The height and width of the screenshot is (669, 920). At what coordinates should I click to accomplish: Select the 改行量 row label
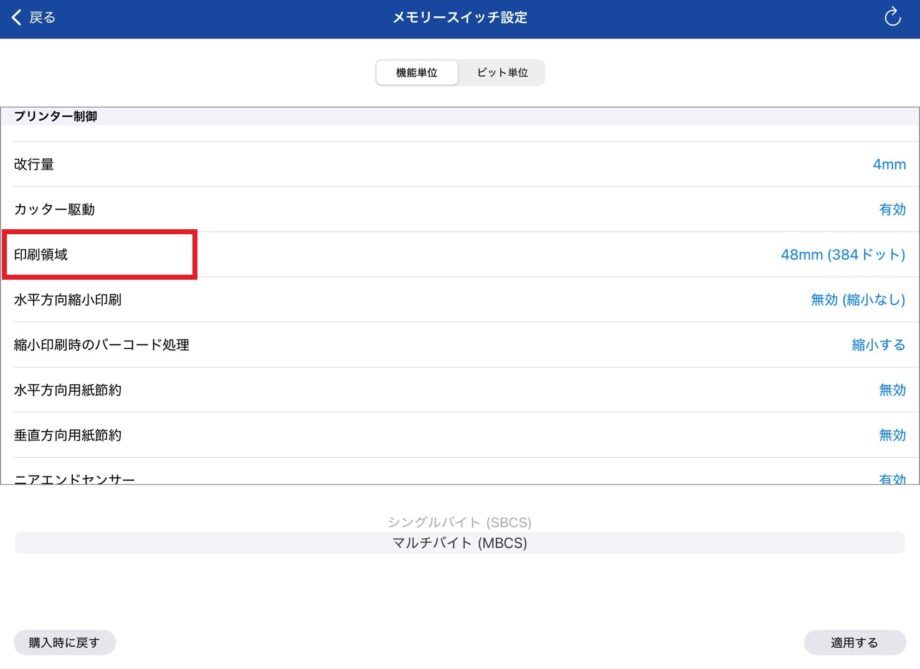pyautogui.click(x=34, y=164)
